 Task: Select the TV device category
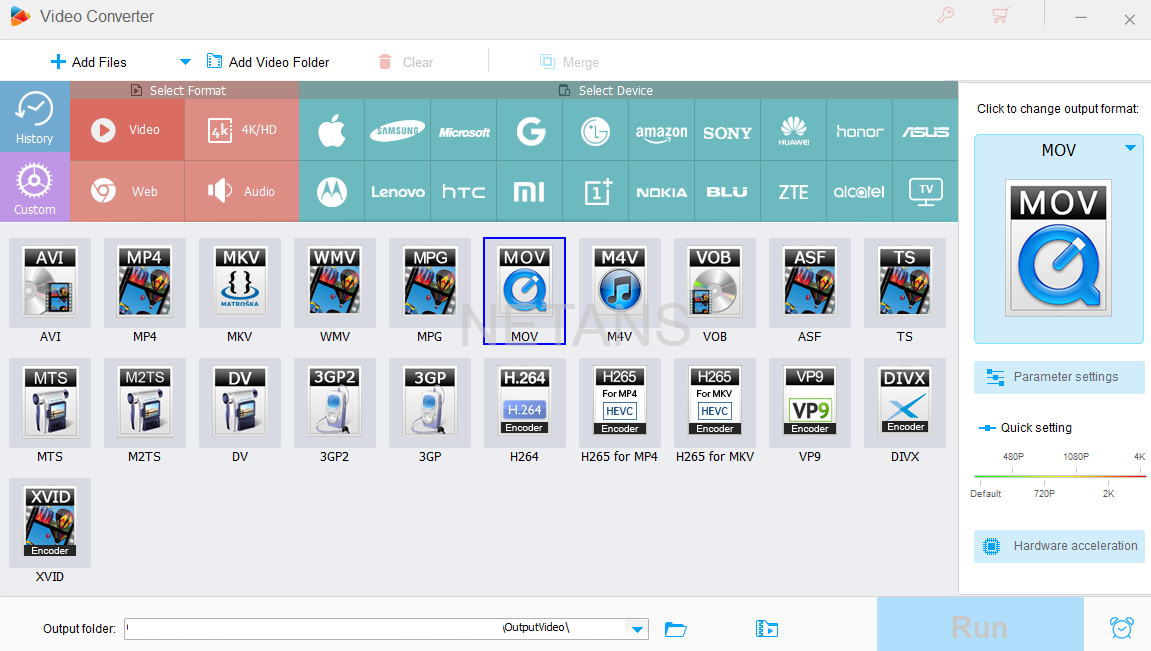(926, 192)
